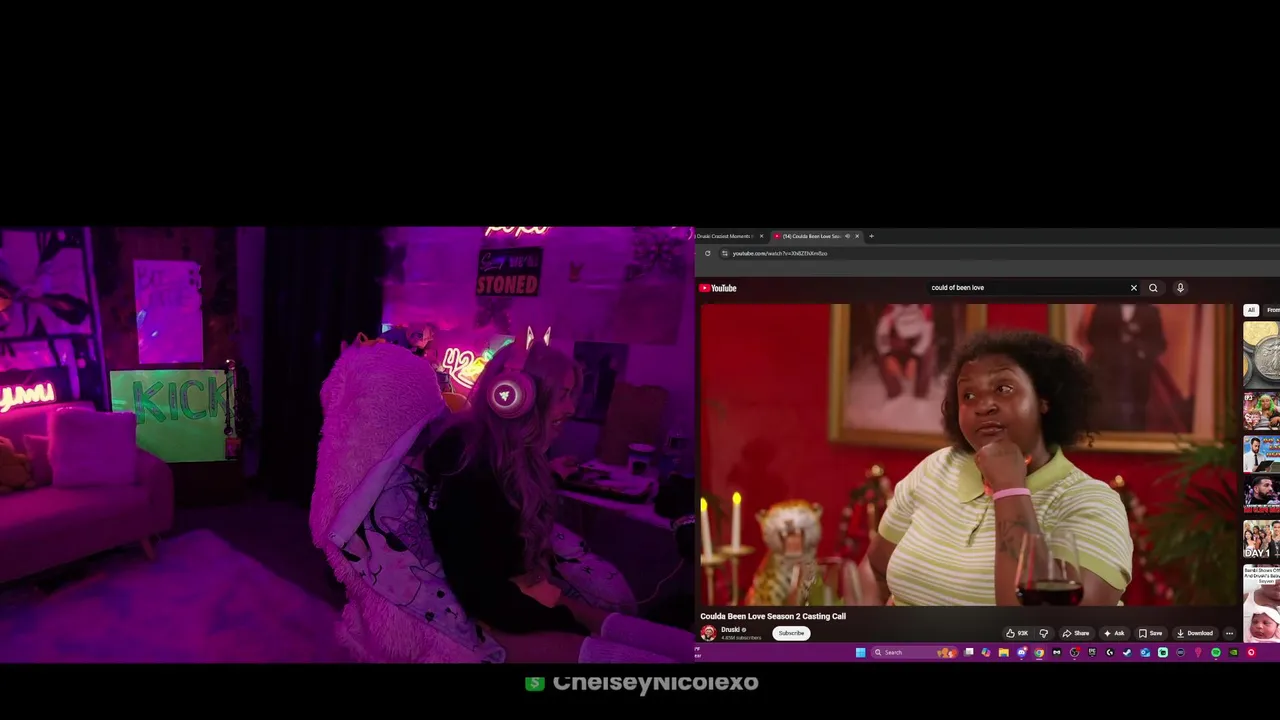Start voice search with microphone icon
This screenshot has height=720, width=1280.
pos(1180,288)
